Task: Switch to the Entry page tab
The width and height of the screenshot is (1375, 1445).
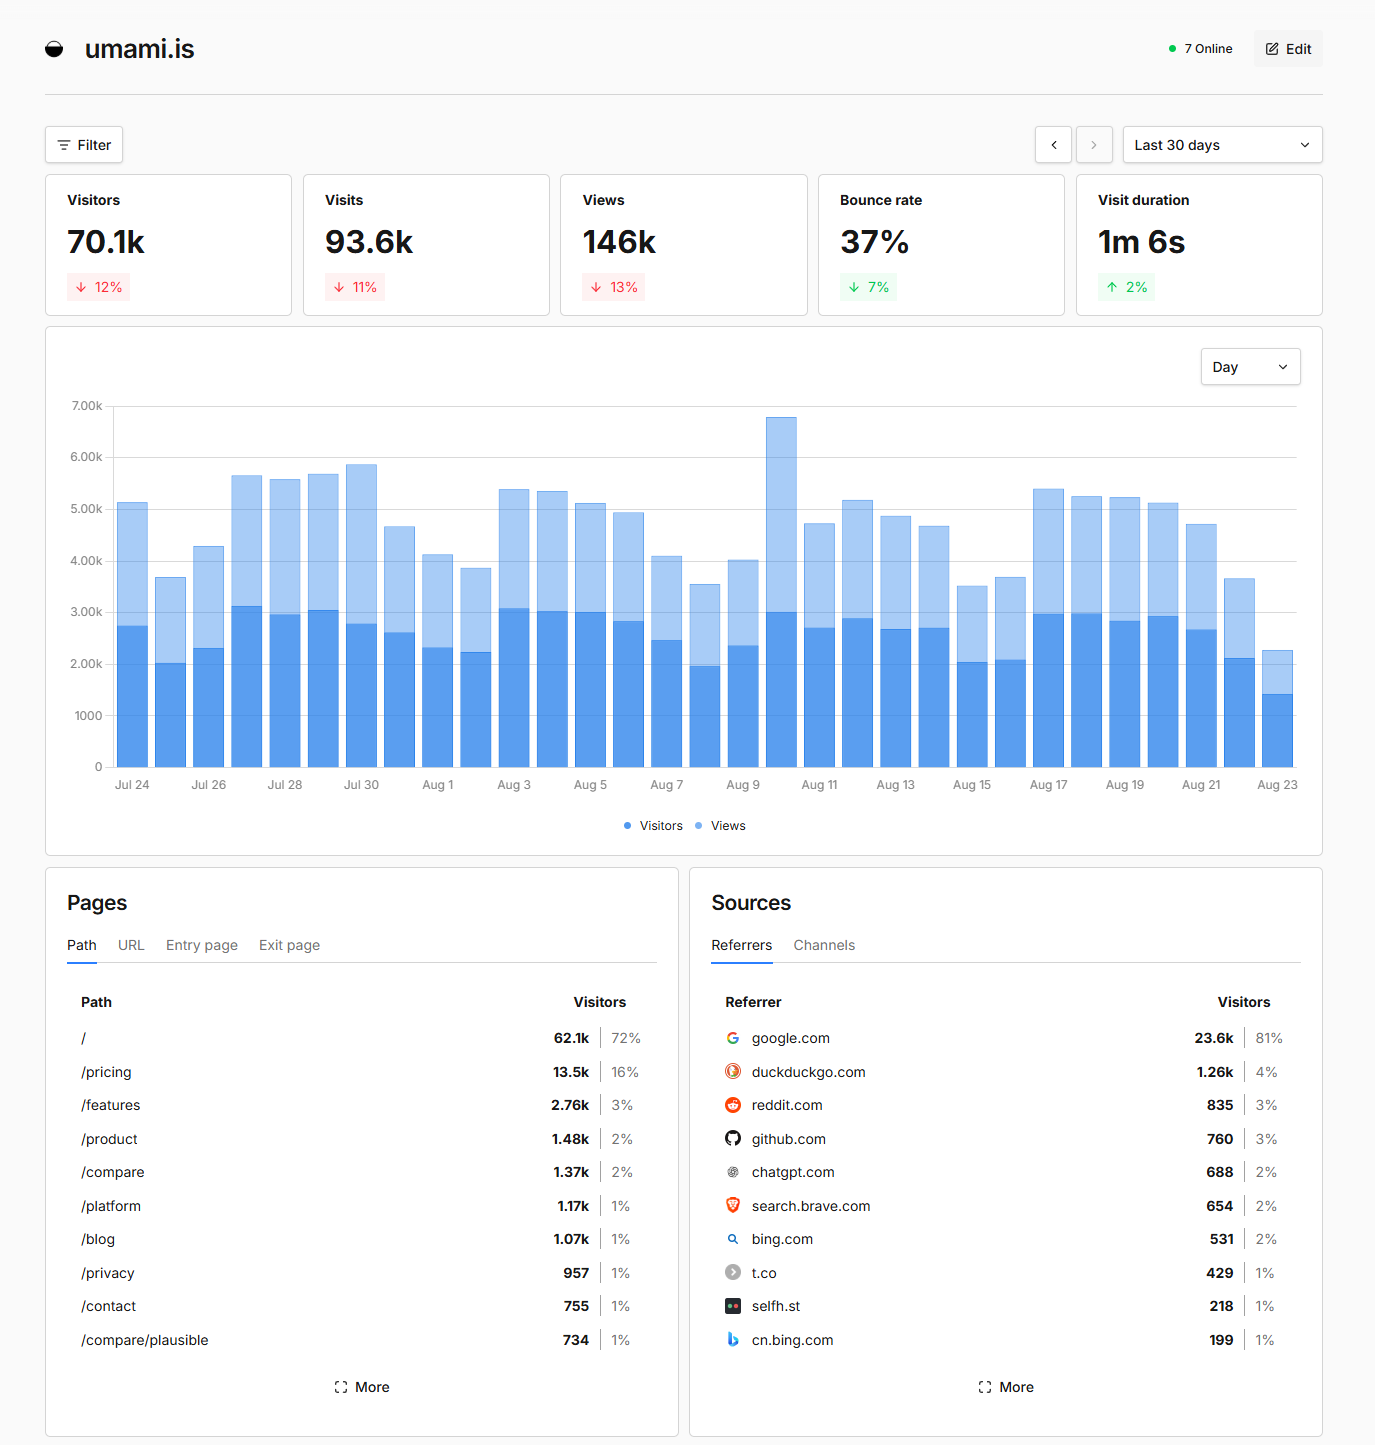Action: click(202, 945)
